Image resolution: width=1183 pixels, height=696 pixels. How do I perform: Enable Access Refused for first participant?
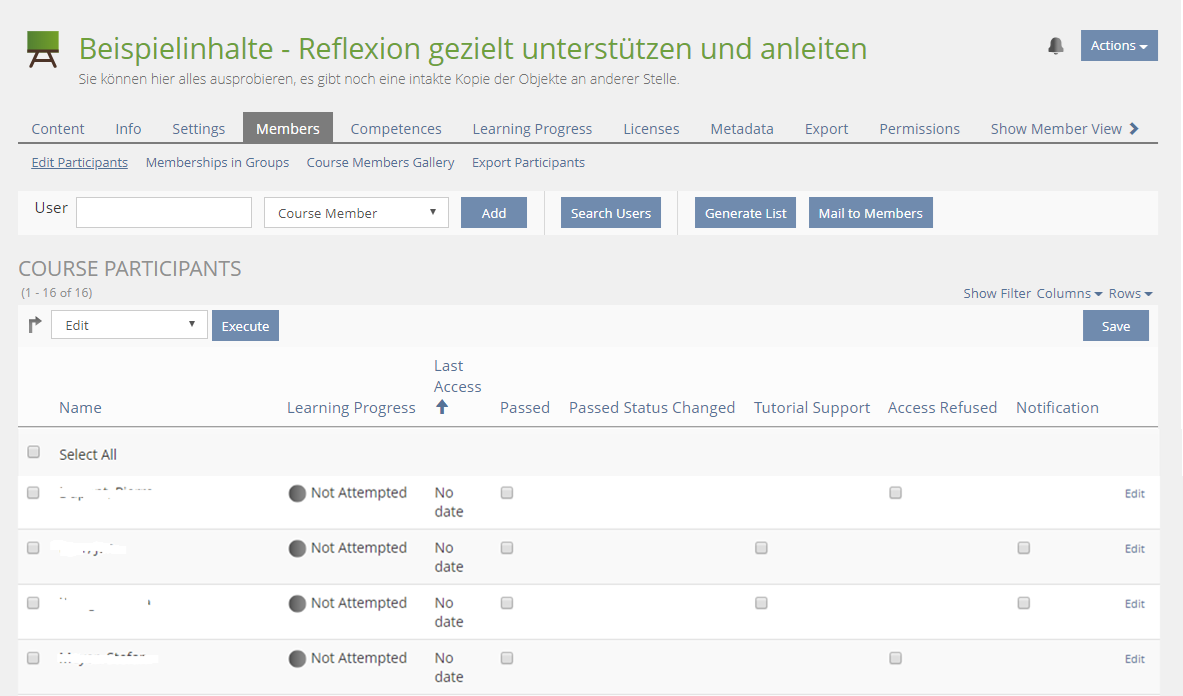896,493
